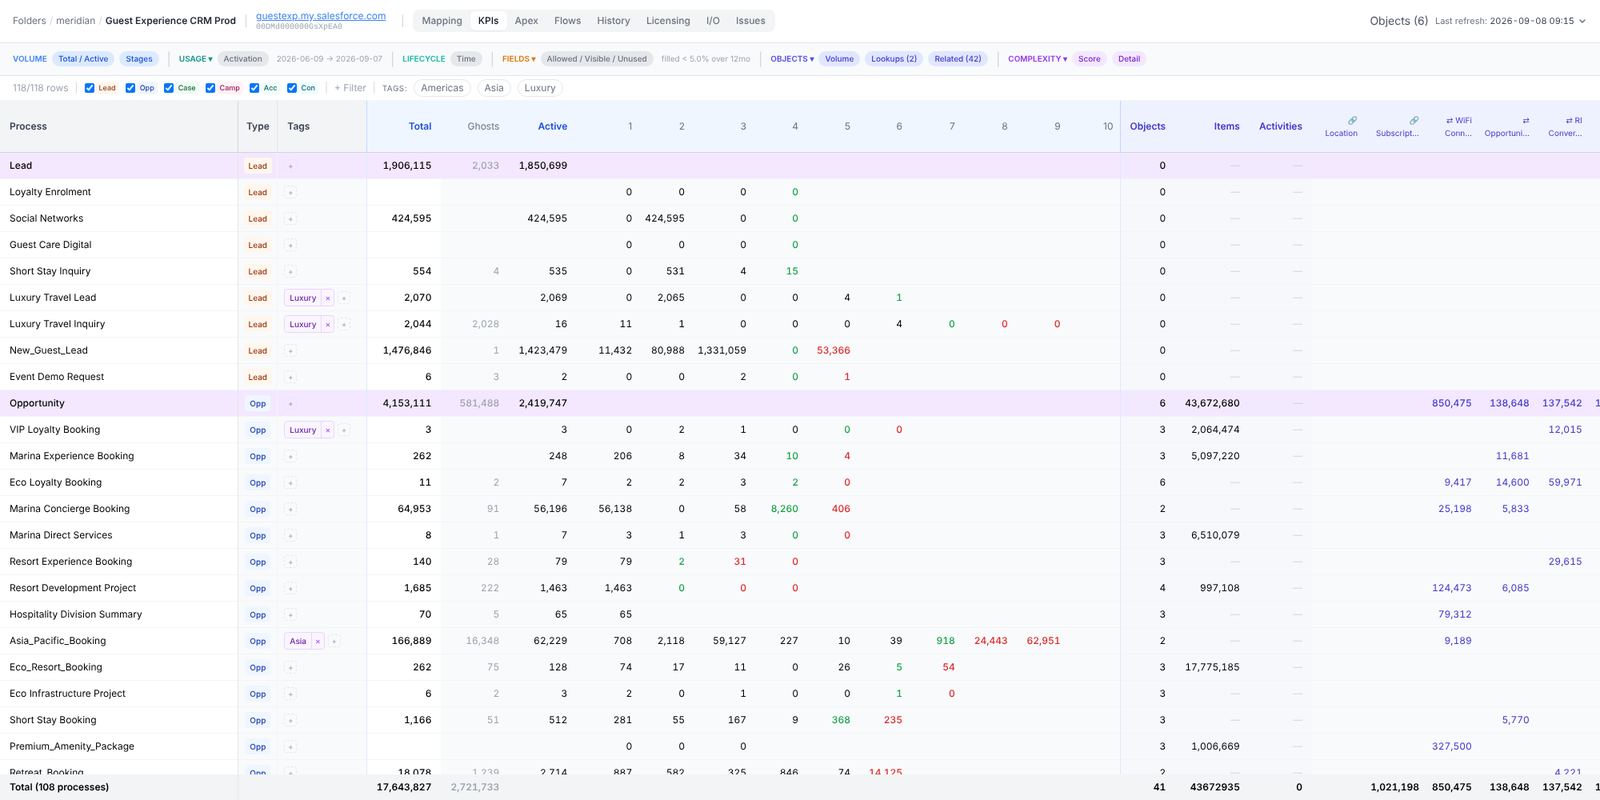This screenshot has width=1600, height=800.
Task: Disable the Con type checkbox
Action: pos(292,88)
